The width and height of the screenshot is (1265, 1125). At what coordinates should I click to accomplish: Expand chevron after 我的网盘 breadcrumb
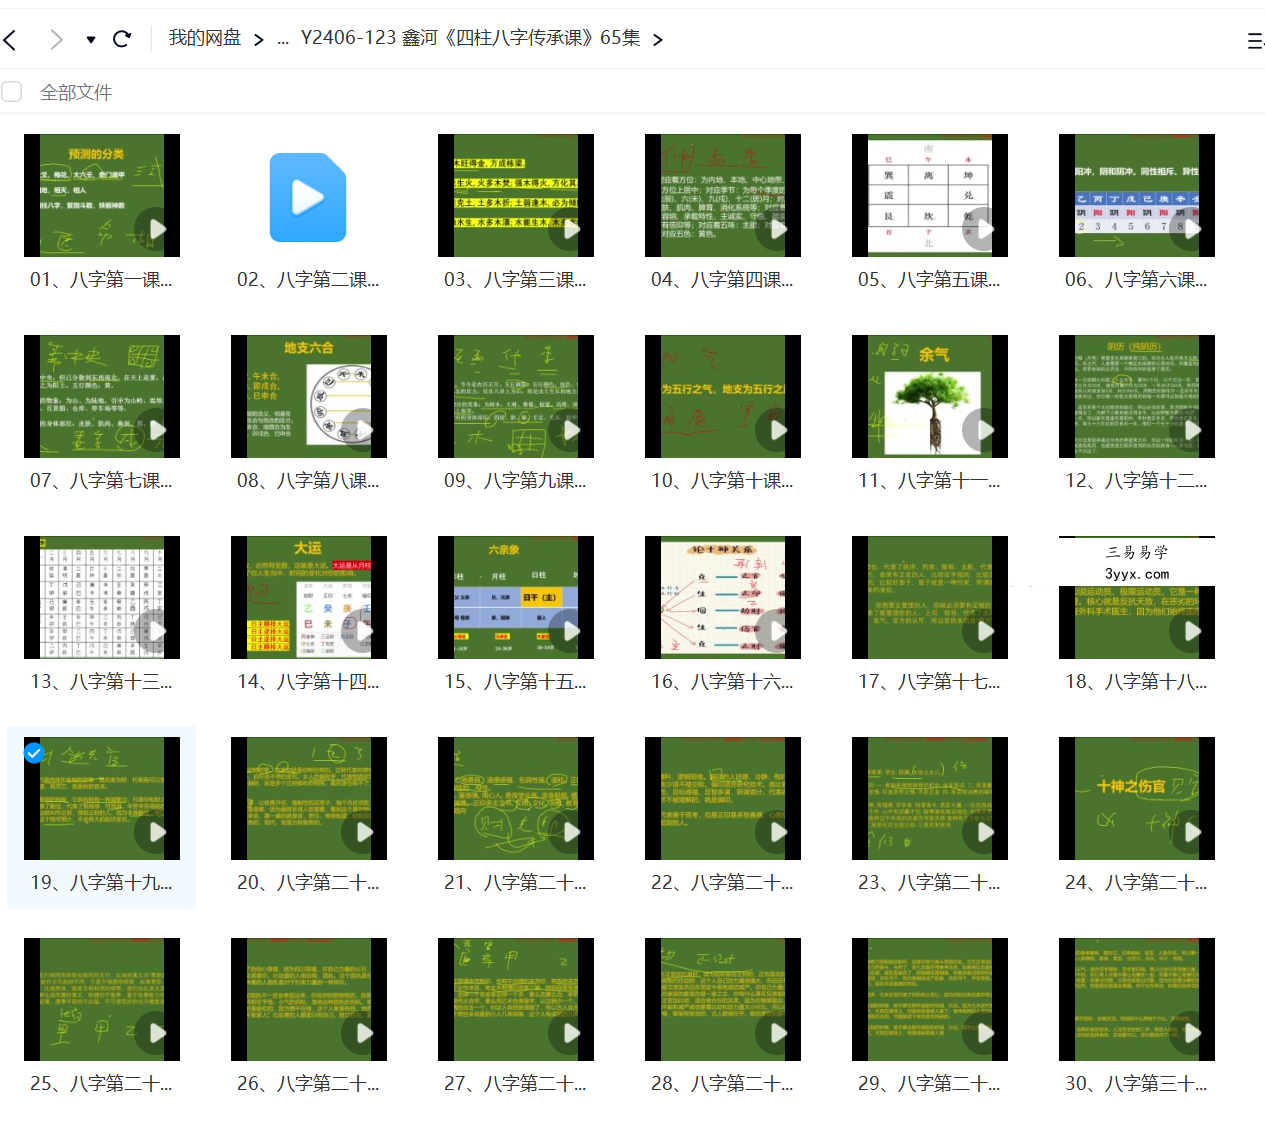(x=259, y=40)
